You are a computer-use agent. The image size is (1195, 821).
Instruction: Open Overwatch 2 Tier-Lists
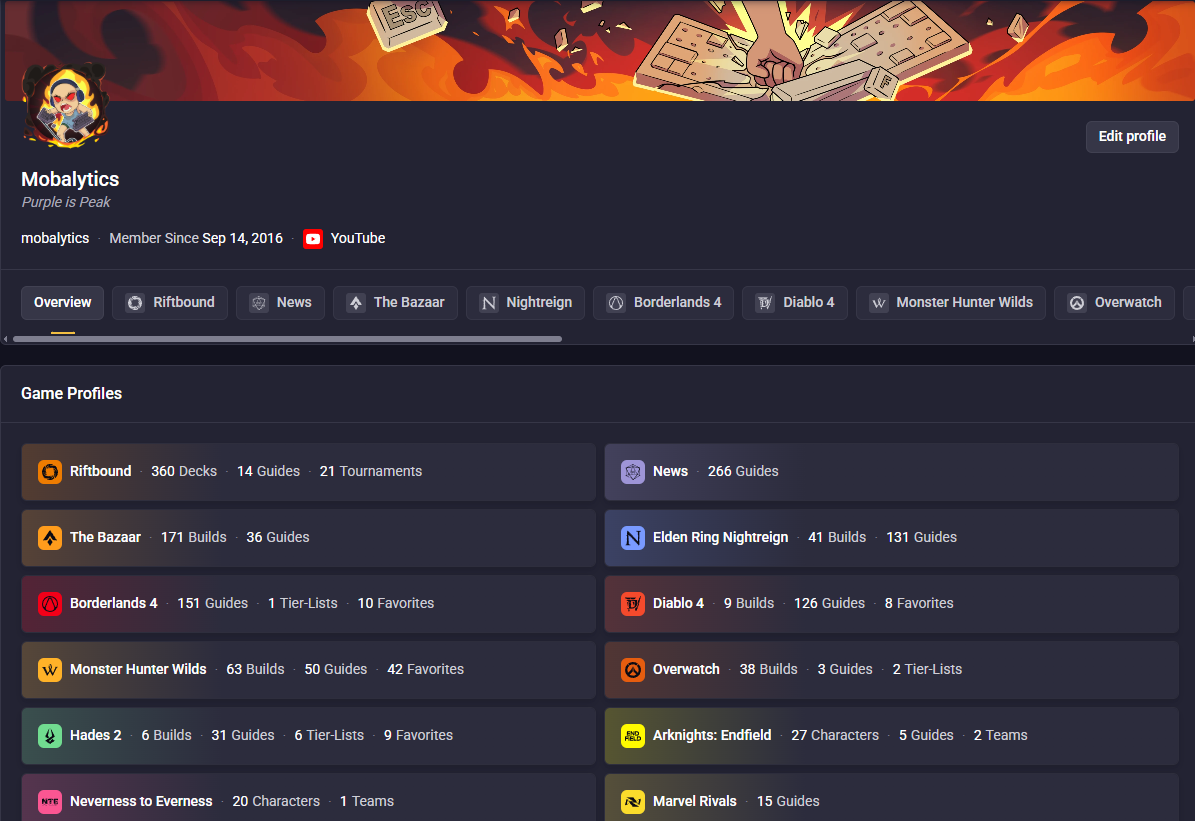point(927,669)
